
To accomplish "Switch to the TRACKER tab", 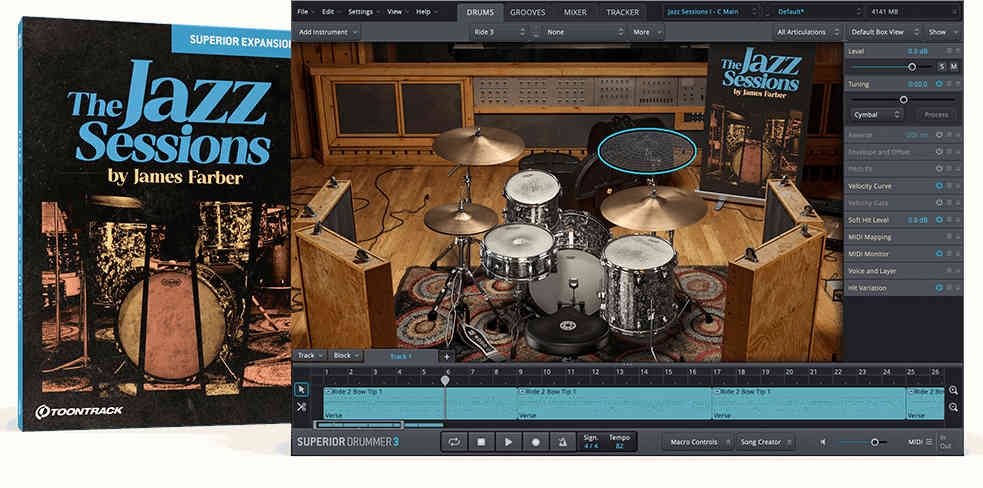I will click(623, 12).
